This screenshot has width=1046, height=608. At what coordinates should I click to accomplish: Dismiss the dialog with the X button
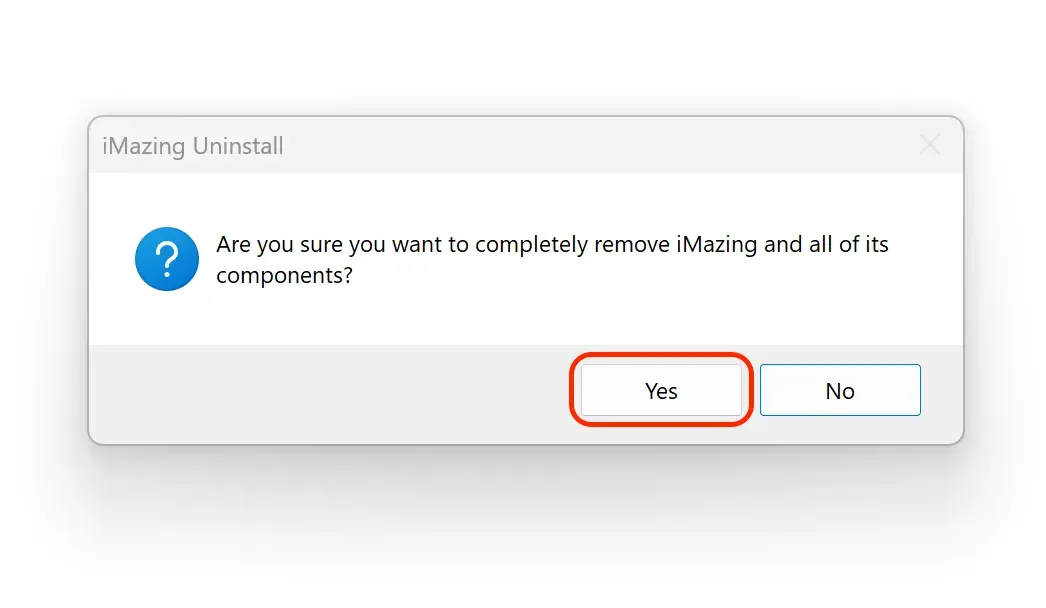(930, 145)
